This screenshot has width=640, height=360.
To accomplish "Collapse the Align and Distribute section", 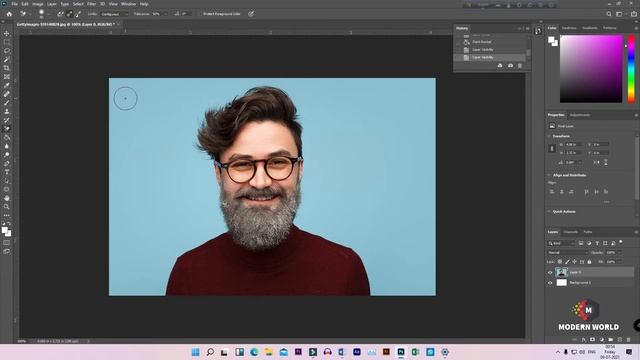I will click(549, 175).
